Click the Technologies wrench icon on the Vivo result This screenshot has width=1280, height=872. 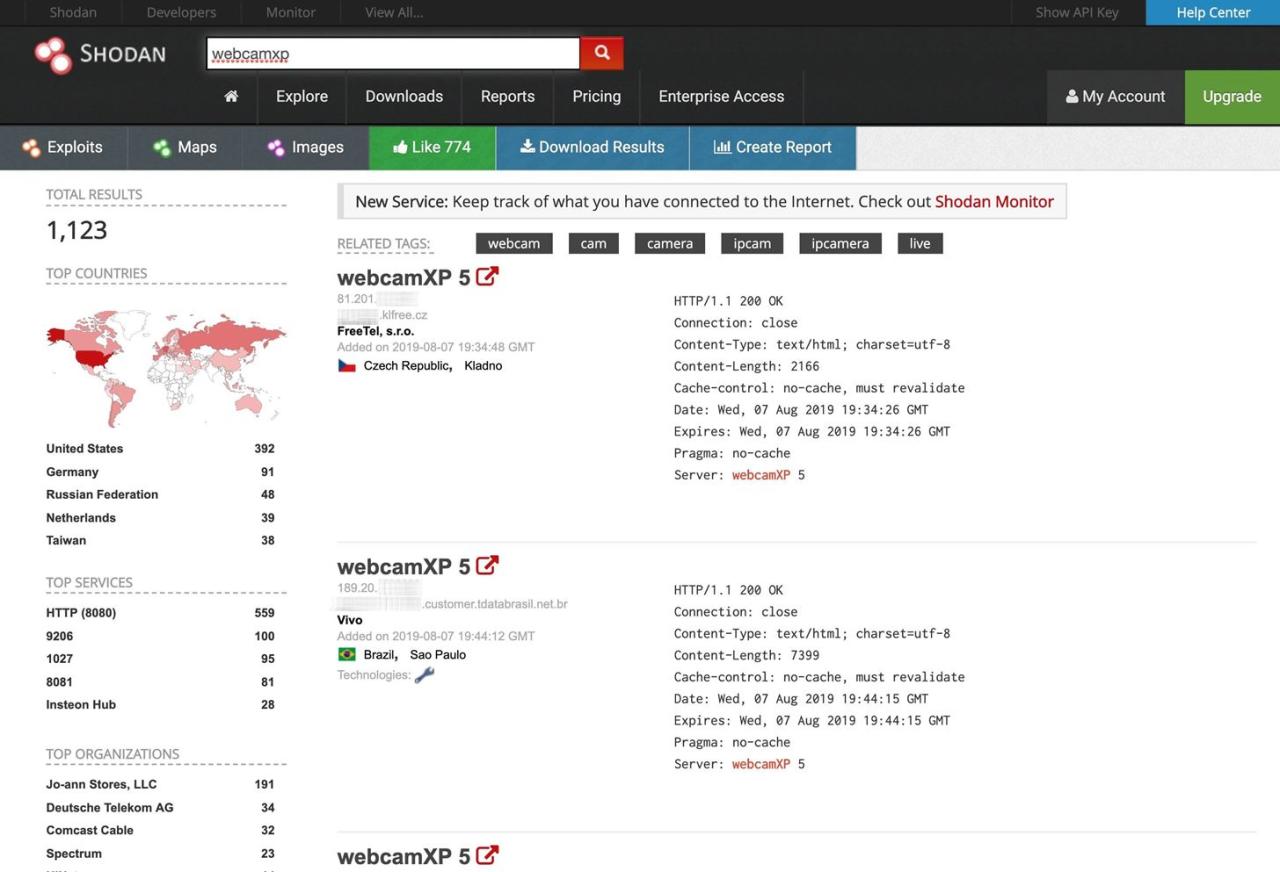[x=424, y=675]
